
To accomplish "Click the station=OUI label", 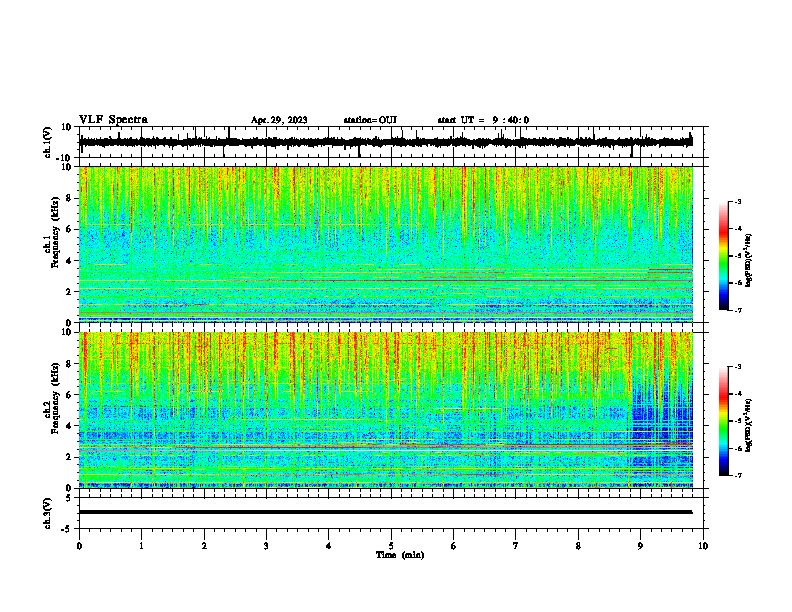I will pyautogui.click(x=370, y=120).
